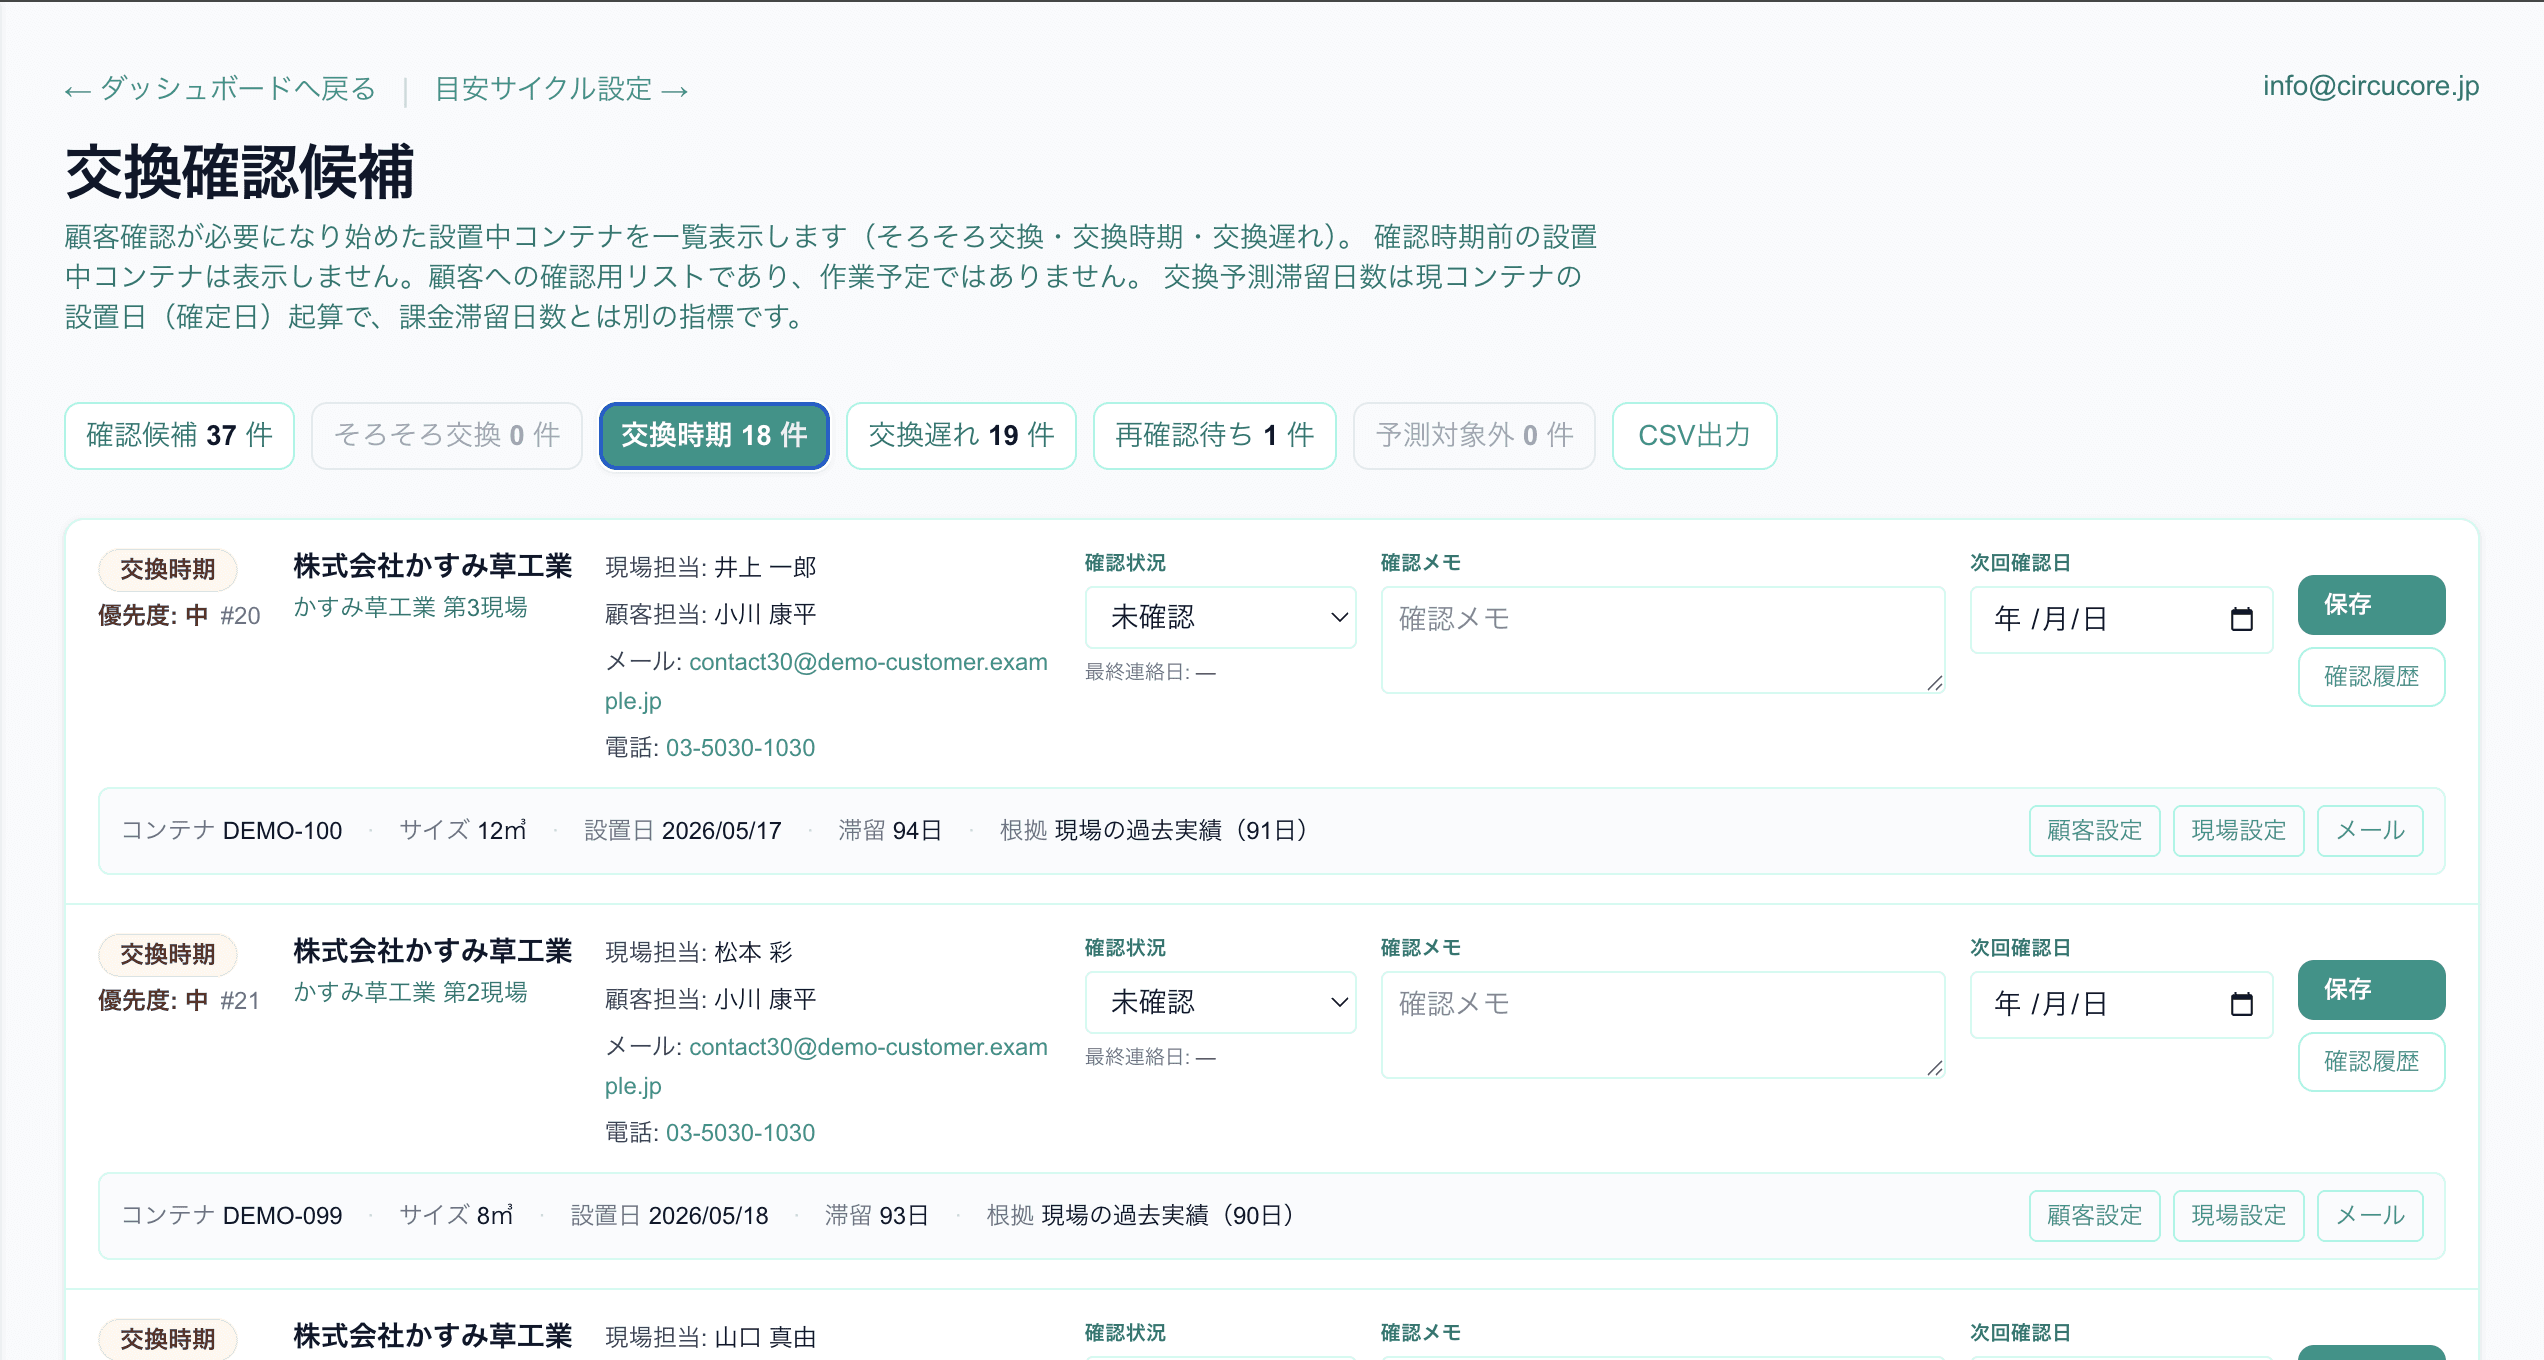Click 現場設定 in DEMO-099 row
Viewport: 2544px width, 1360px height.
tap(2238, 1216)
